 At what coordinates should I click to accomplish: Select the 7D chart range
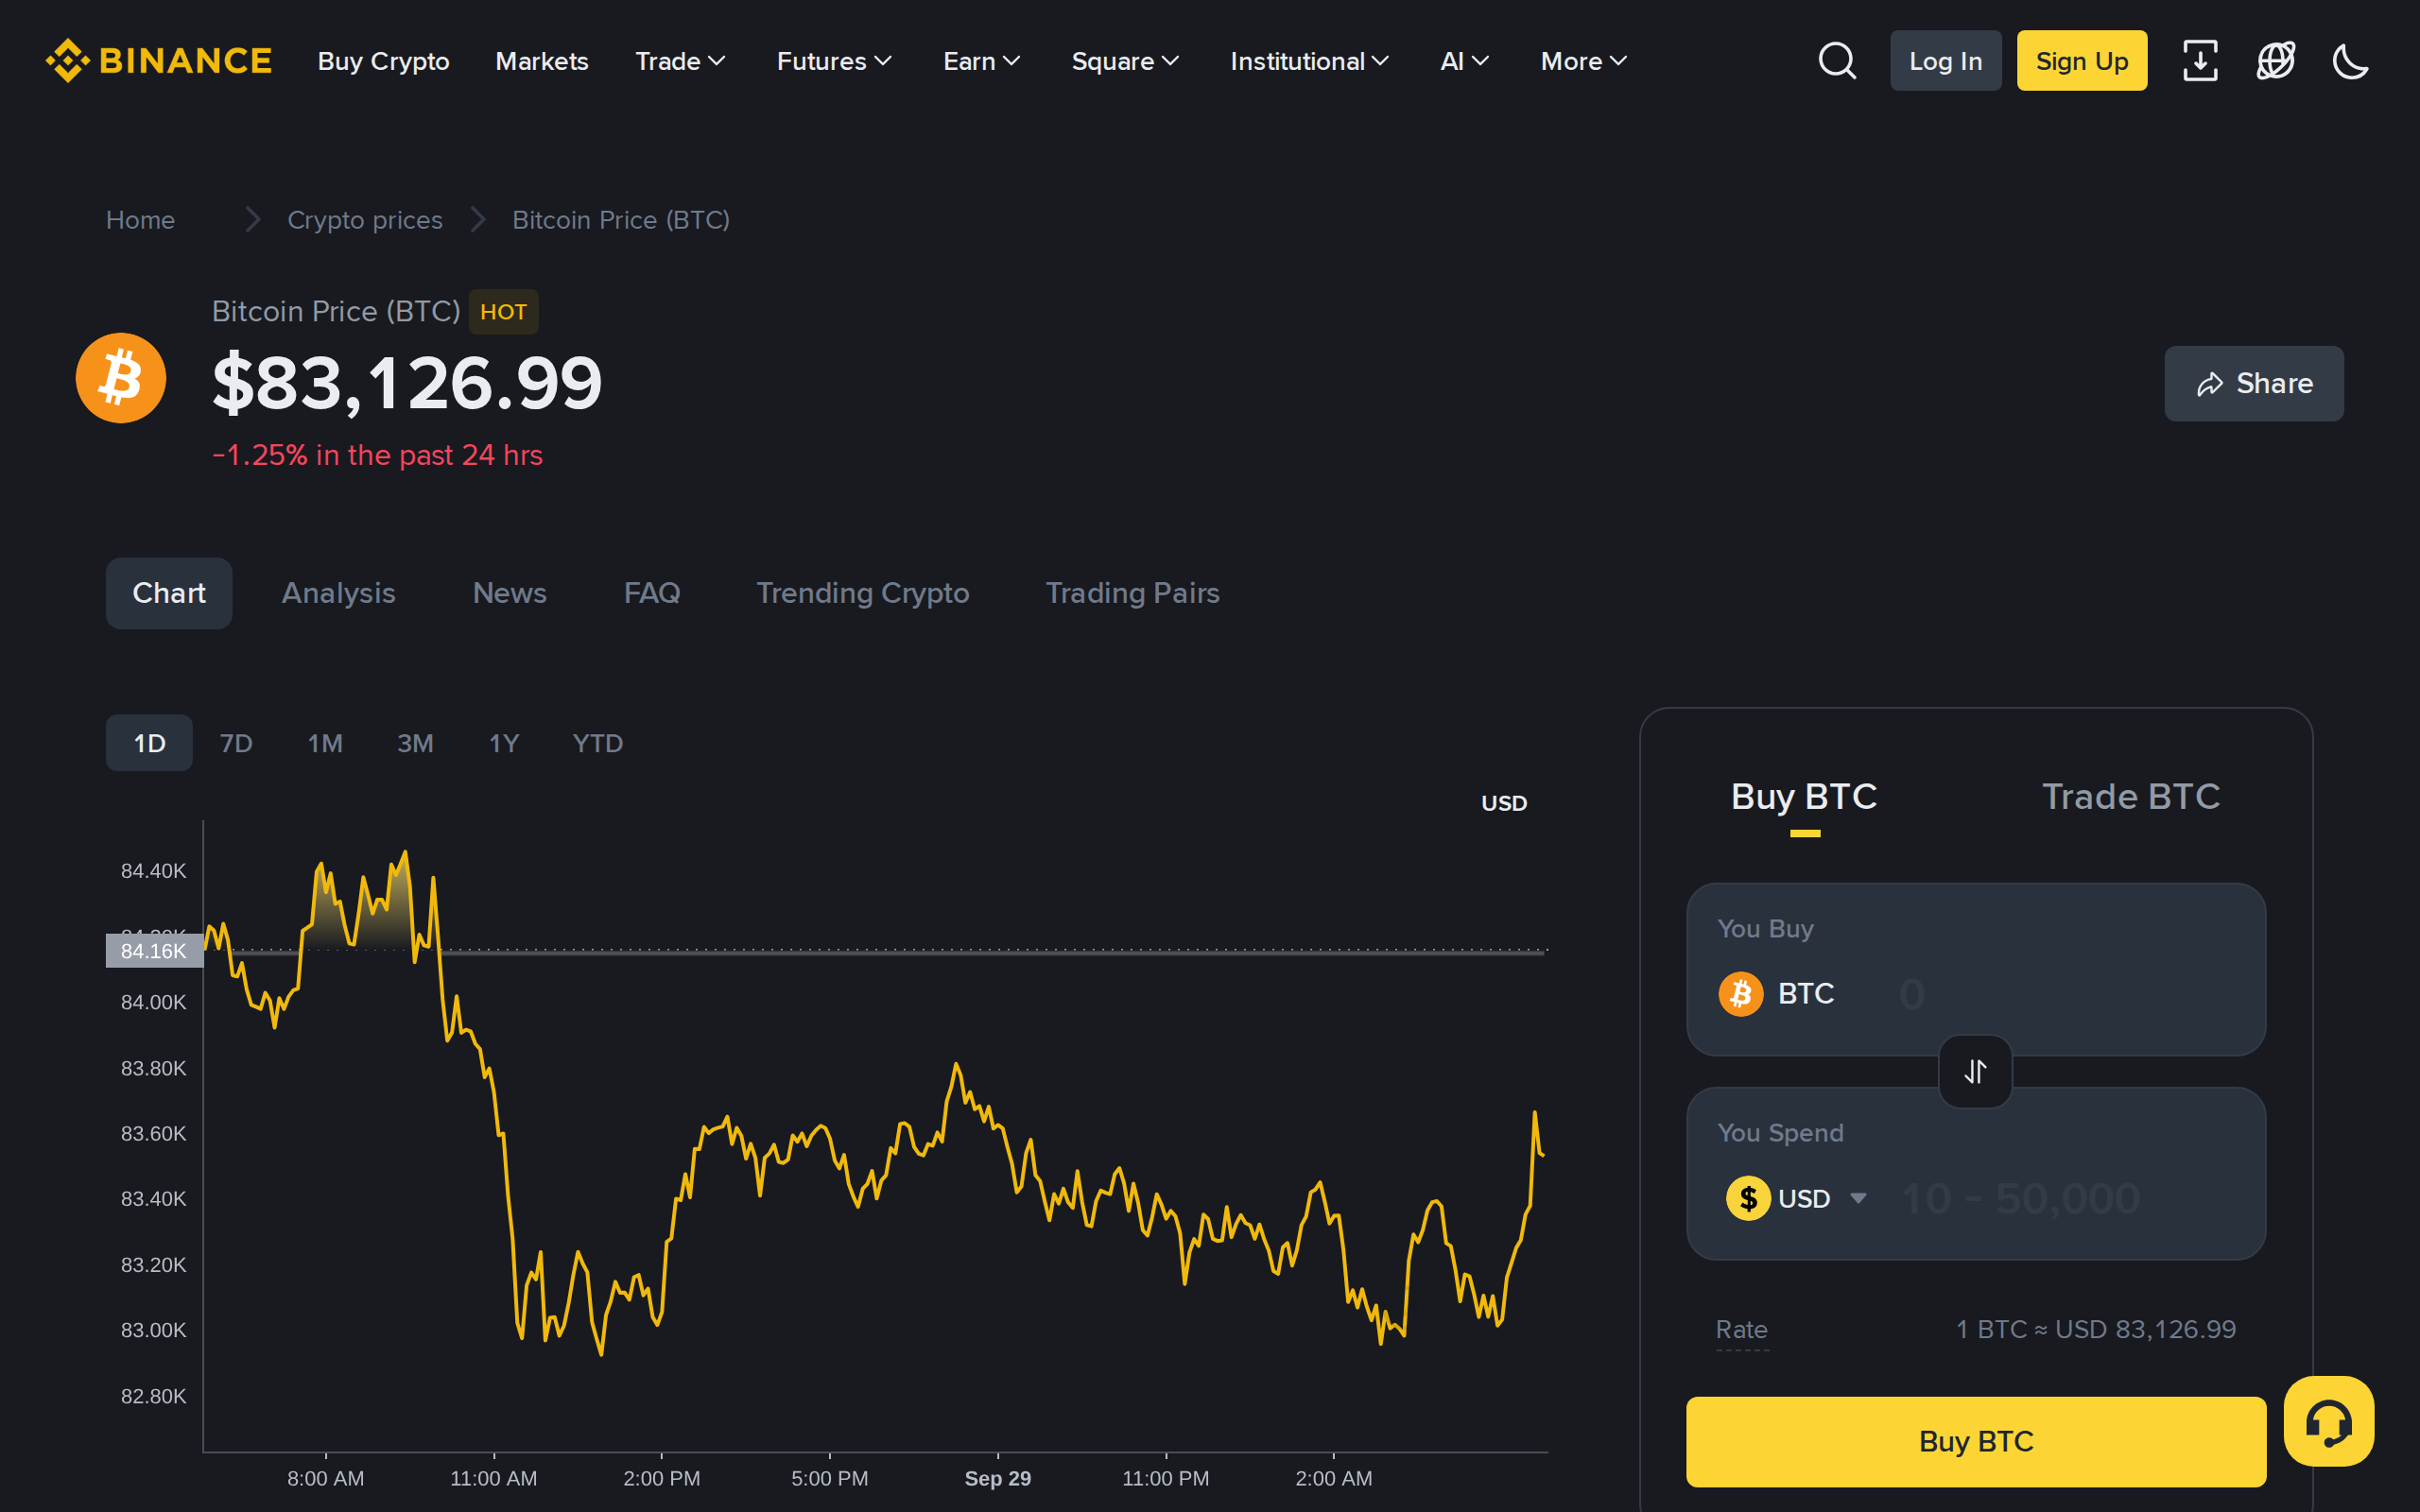pos(236,743)
